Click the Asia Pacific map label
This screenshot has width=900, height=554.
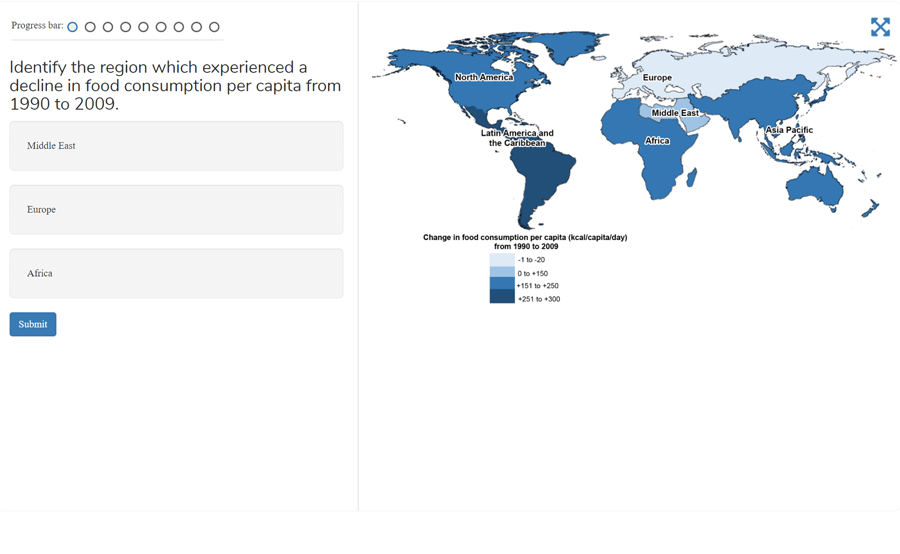pyautogui.click(x=789, y=130)
